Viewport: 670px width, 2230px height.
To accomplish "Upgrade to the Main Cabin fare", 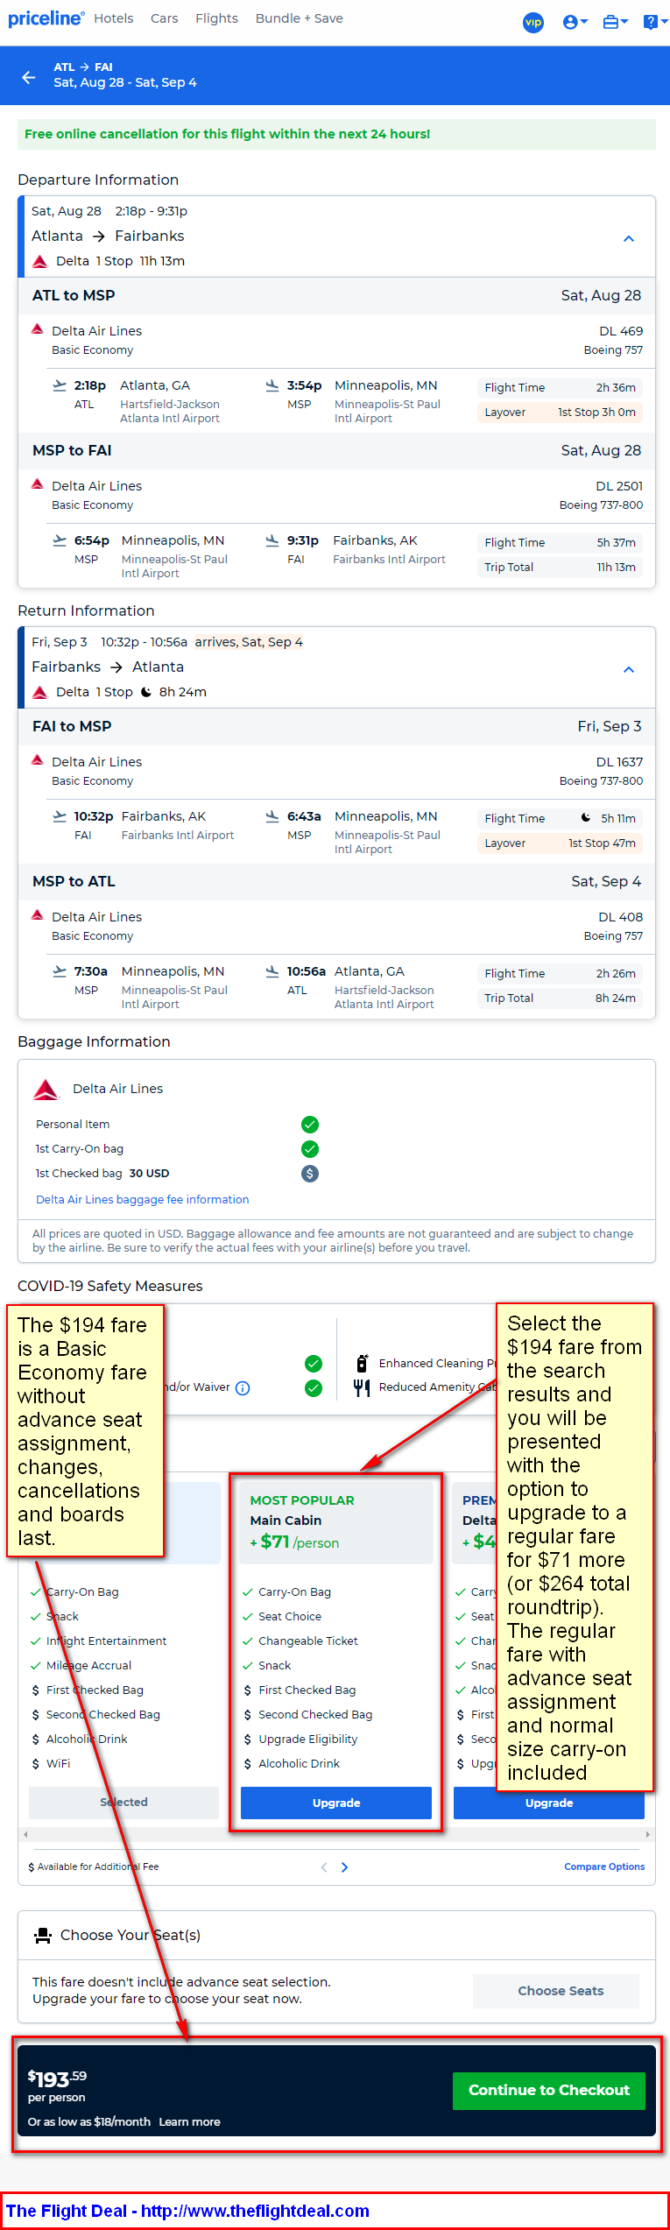I will [x=336, y=1803].
